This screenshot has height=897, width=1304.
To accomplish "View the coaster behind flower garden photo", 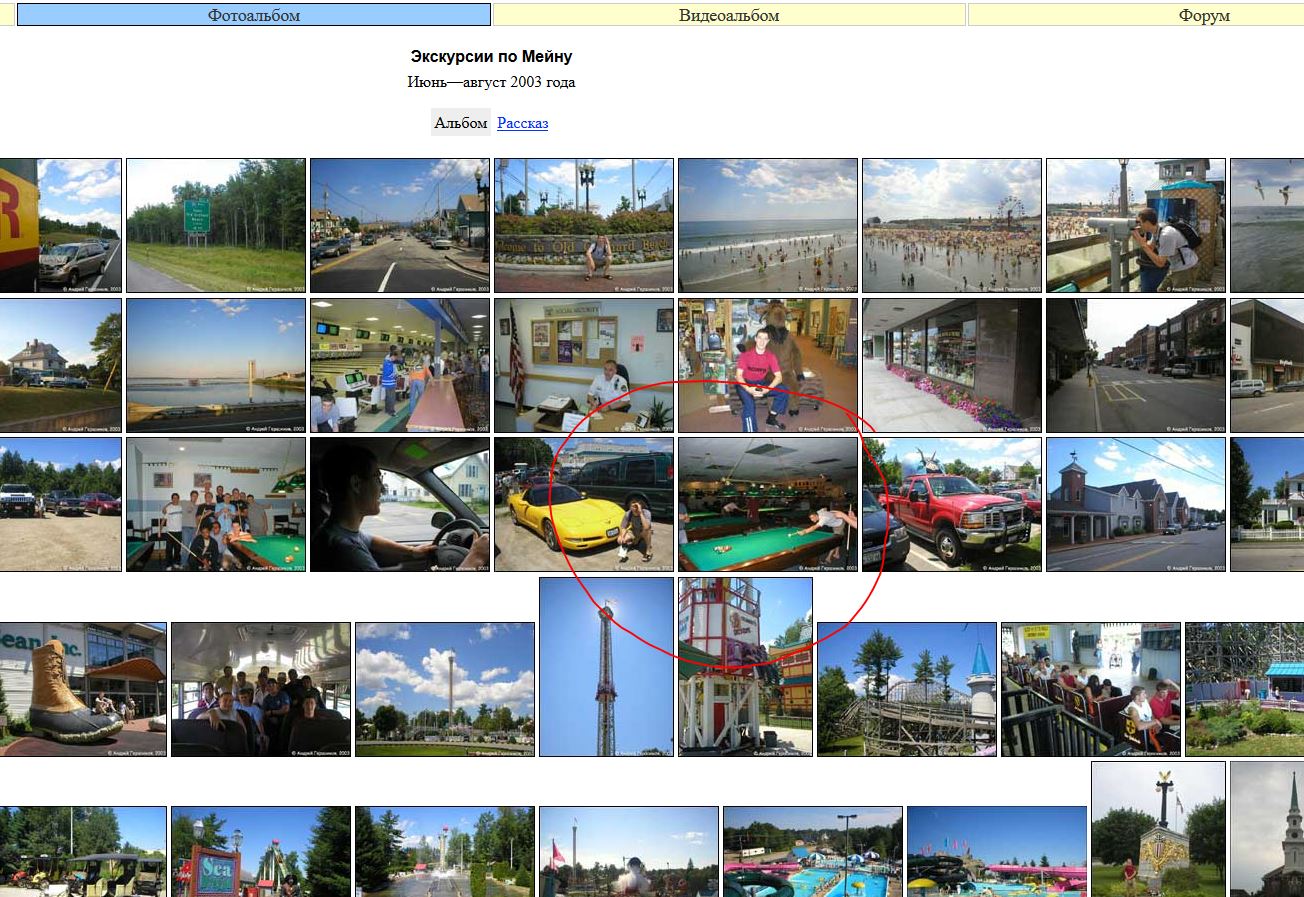I will coord(1245,689).
